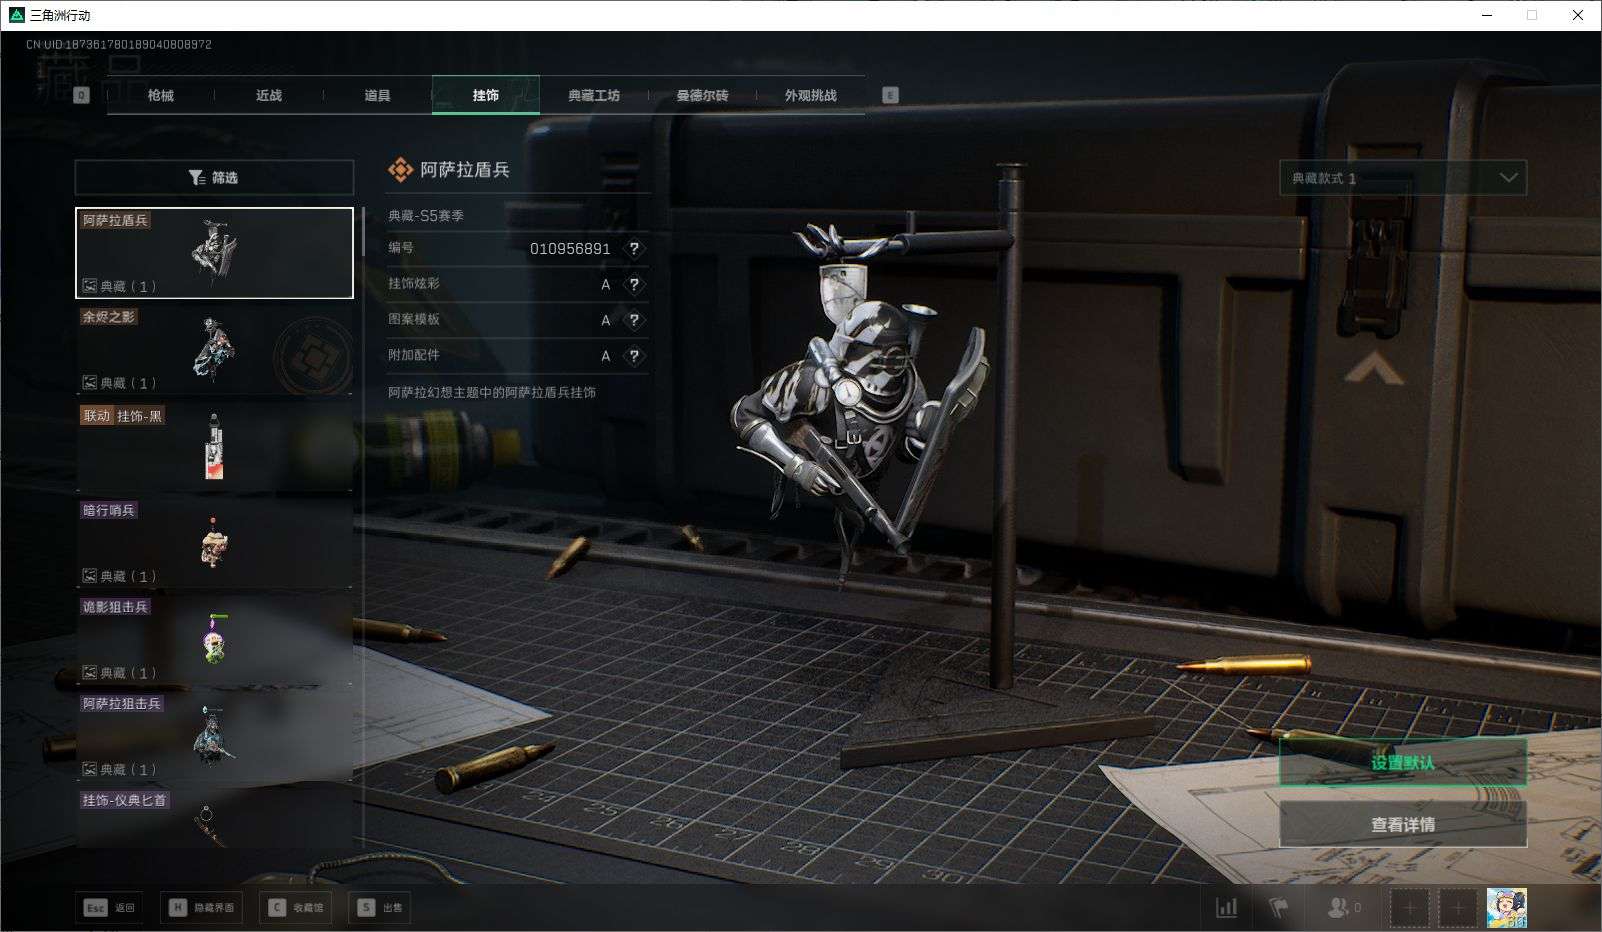
Task: Switch to the 枪械 tab
Action: tap(160, 96)
